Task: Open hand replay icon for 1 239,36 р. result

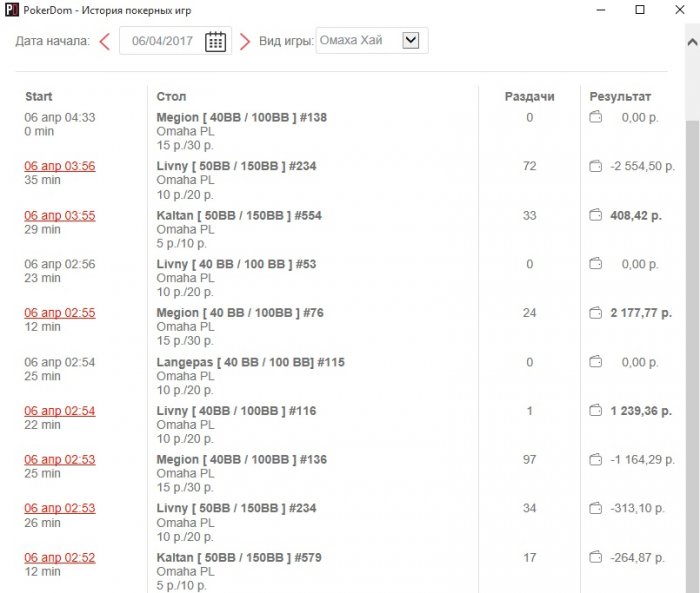Action: (x=596, y=411)
